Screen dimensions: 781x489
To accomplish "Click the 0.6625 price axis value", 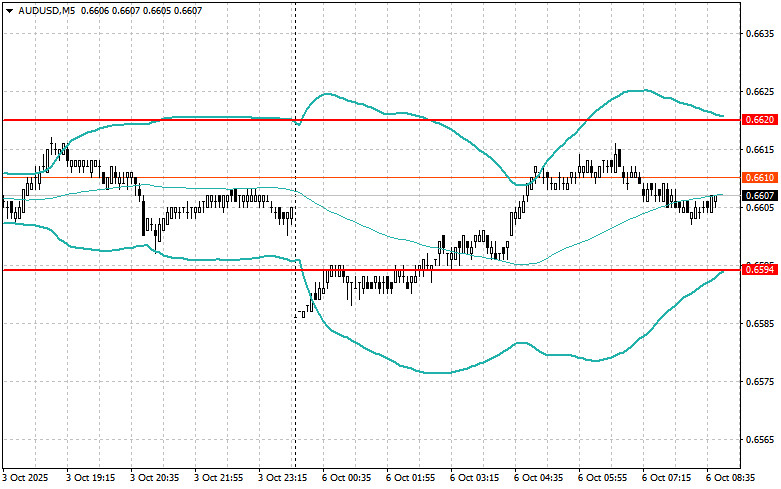I will click(760, 92).
